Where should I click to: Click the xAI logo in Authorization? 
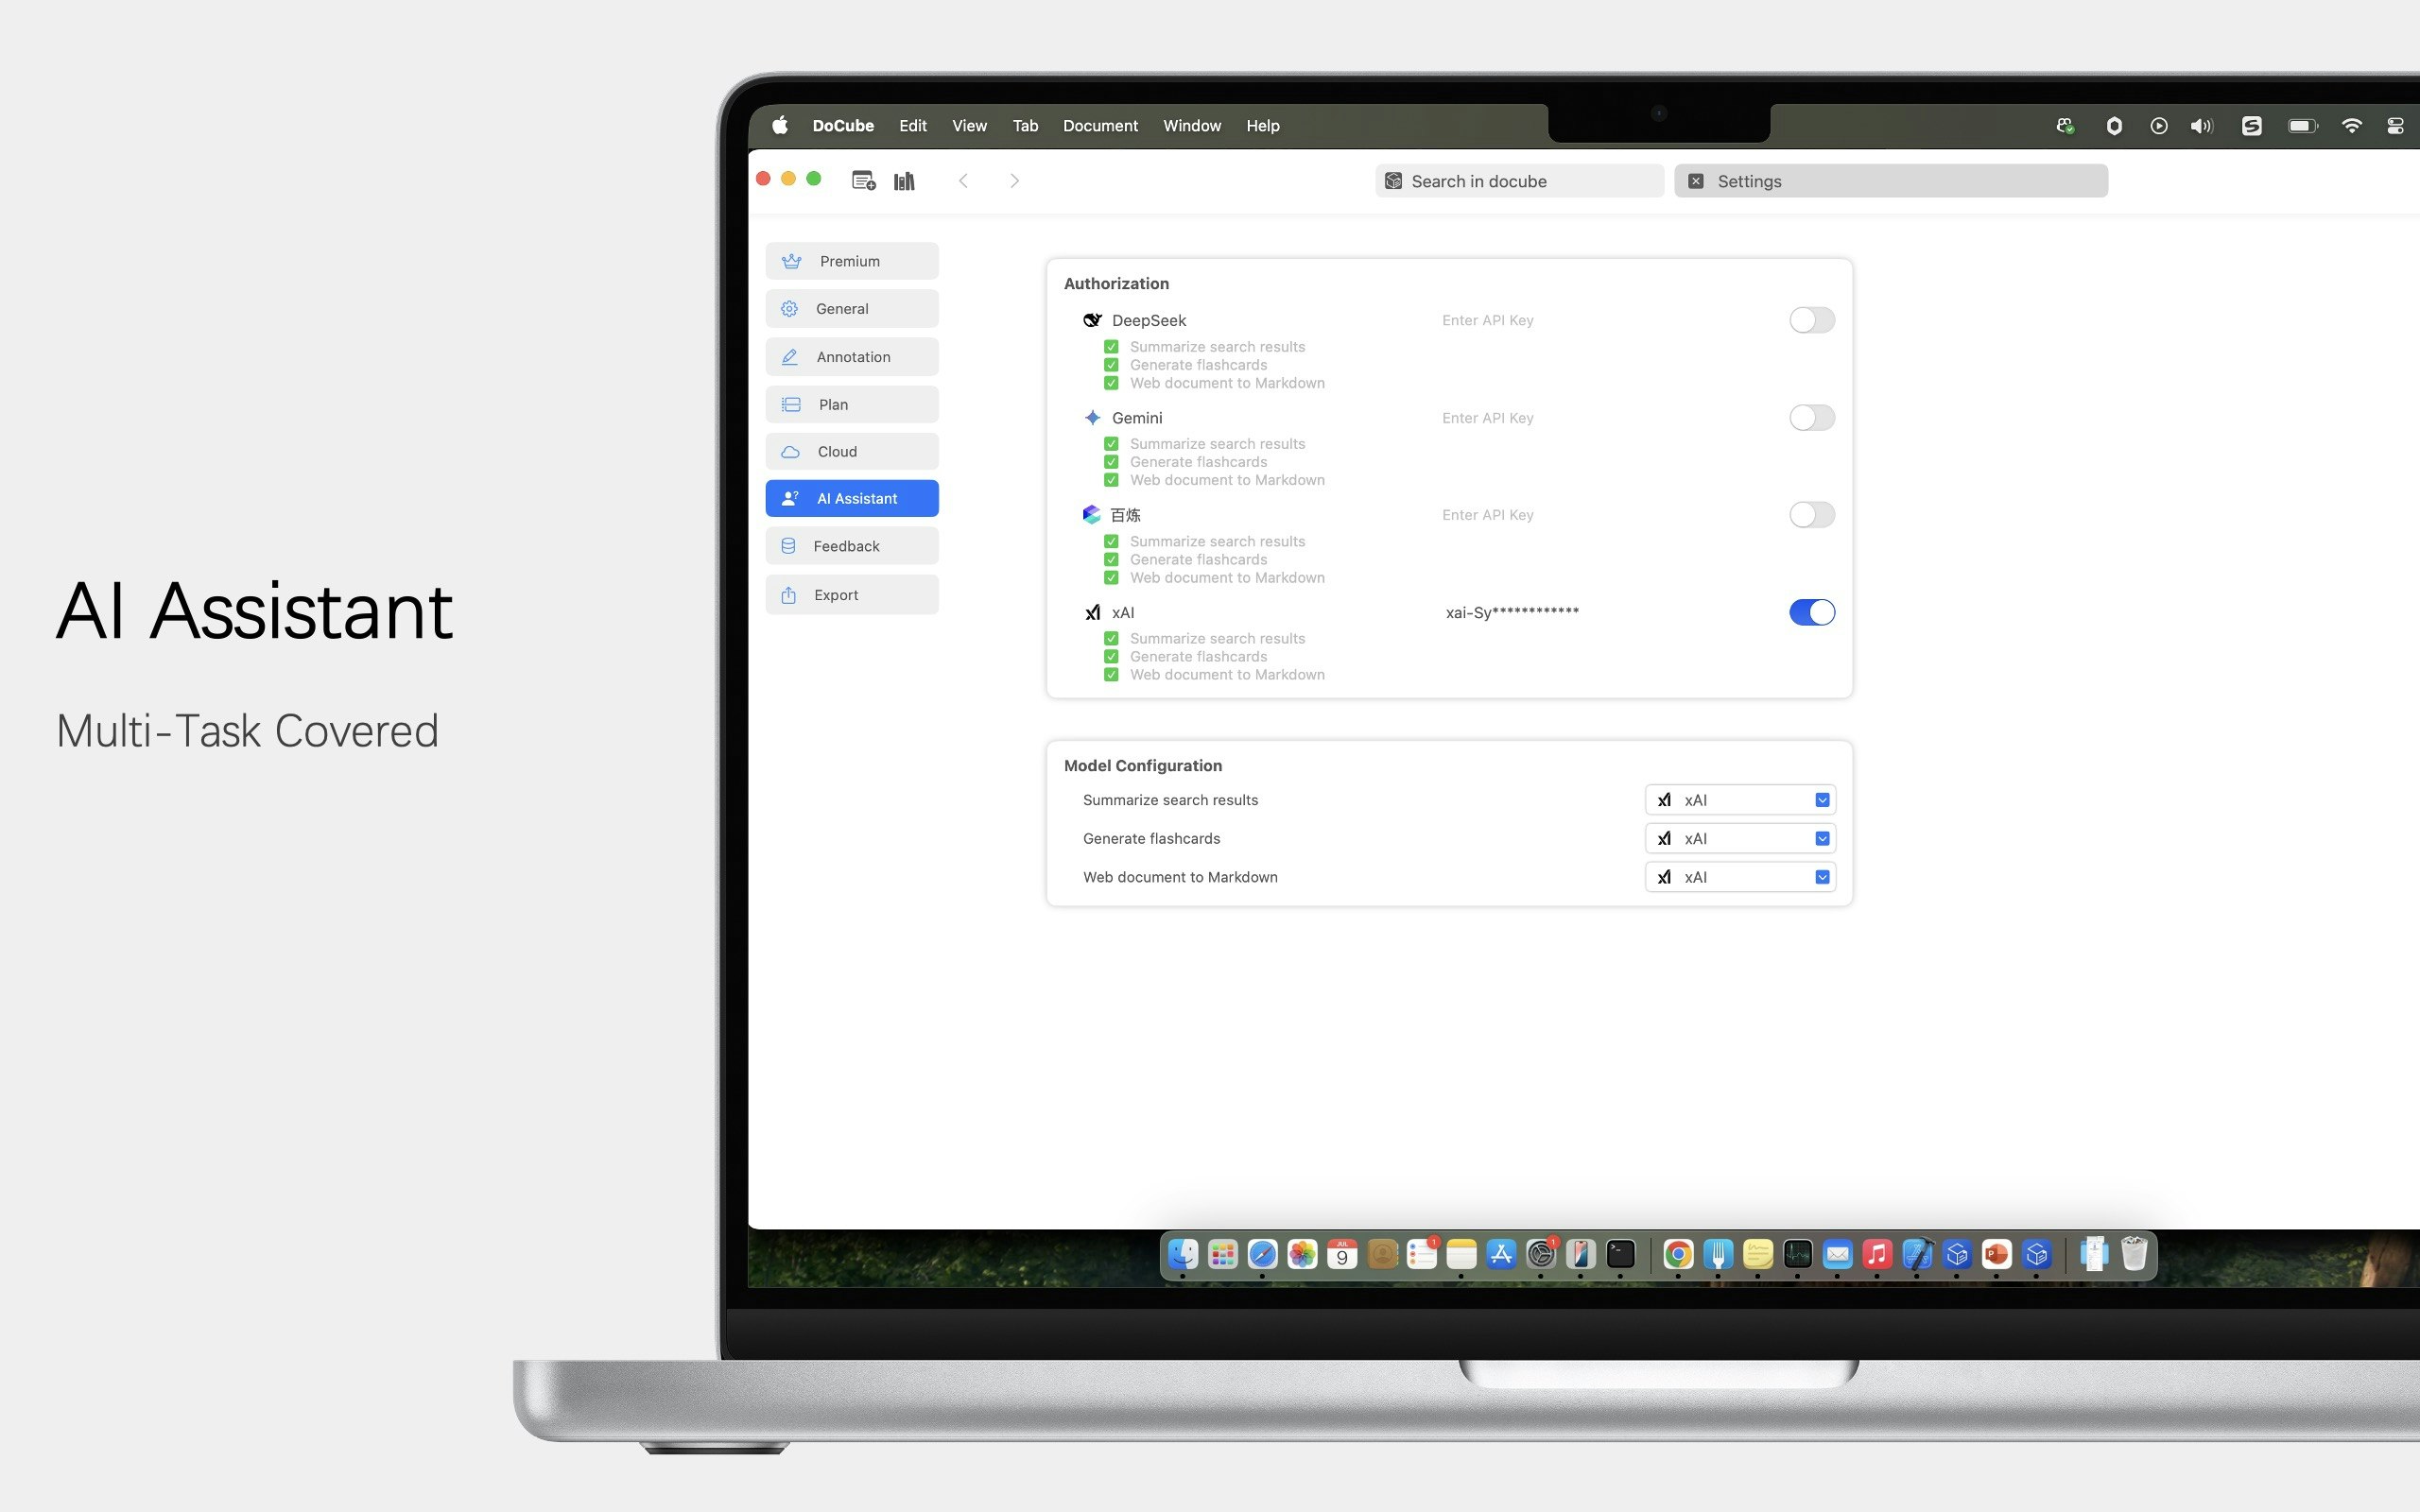1093,612
